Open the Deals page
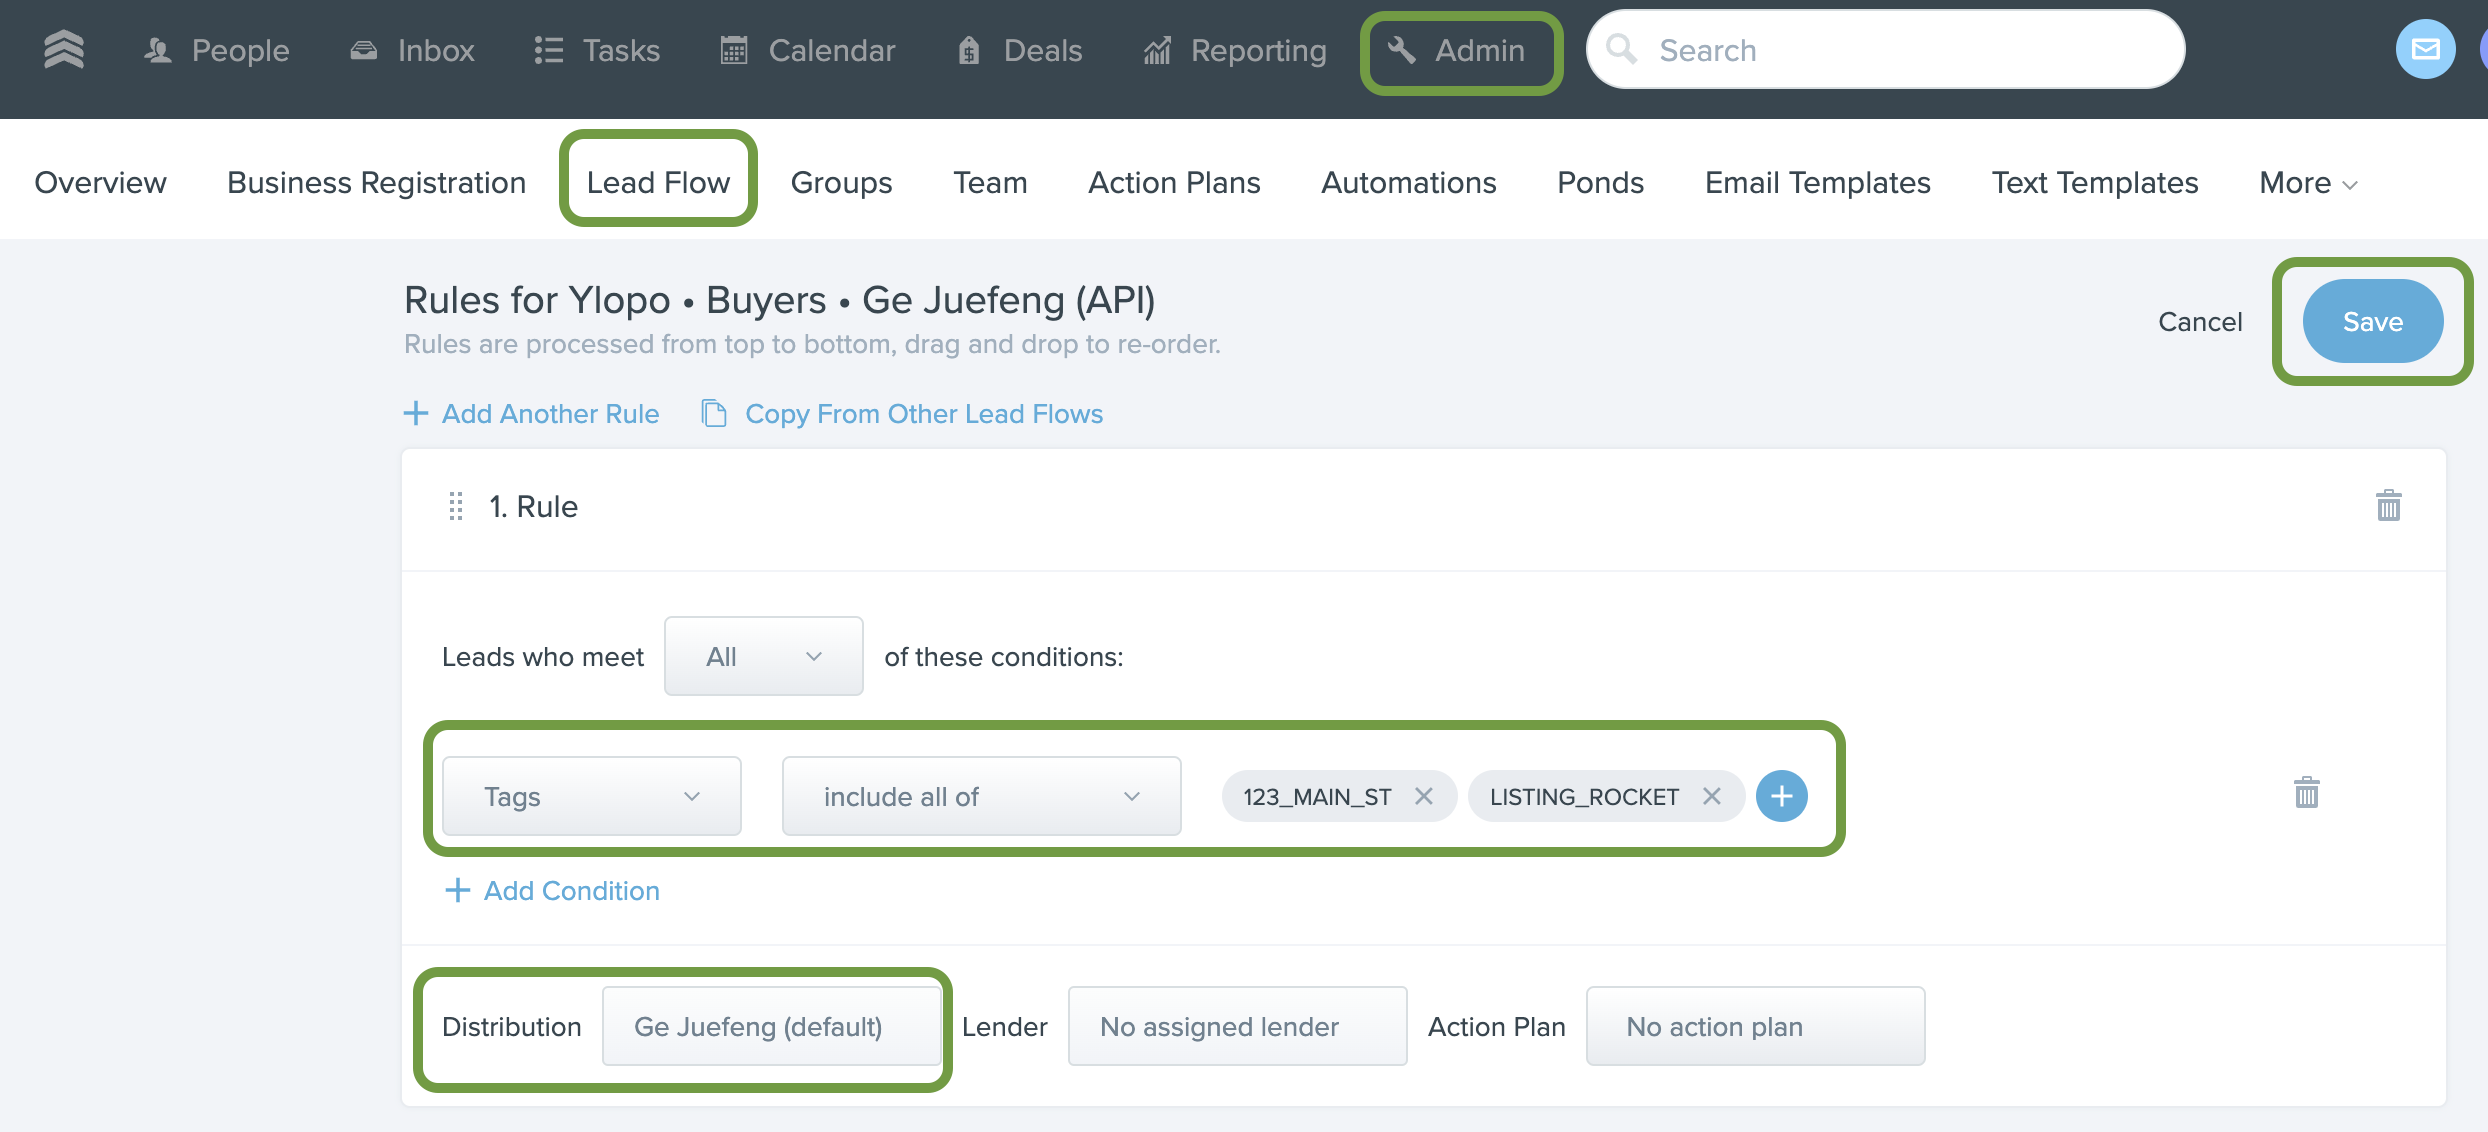 (1020, 50)
